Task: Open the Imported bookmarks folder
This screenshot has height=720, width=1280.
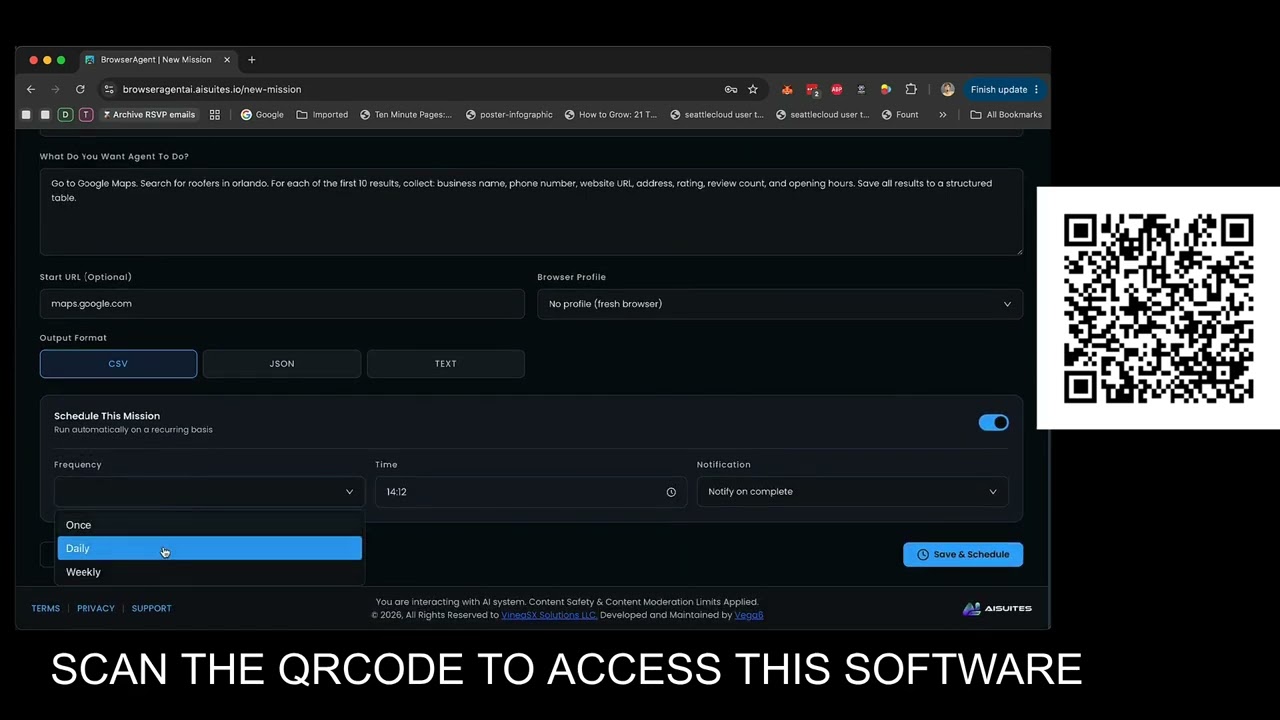Action: point(322,115)
